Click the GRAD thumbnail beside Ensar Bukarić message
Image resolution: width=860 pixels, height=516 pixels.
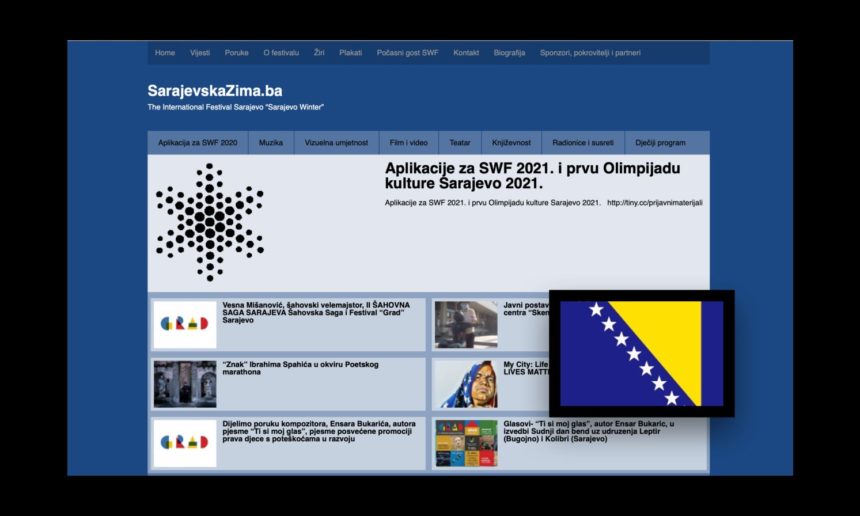click(x=185, y=443)
